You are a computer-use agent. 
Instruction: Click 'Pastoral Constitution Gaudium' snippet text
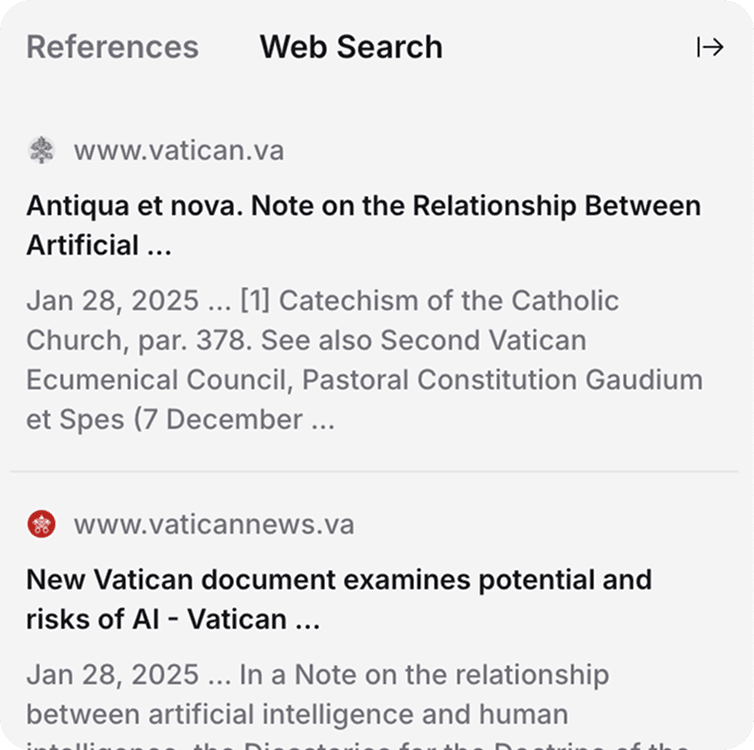(x=502, y=380)
